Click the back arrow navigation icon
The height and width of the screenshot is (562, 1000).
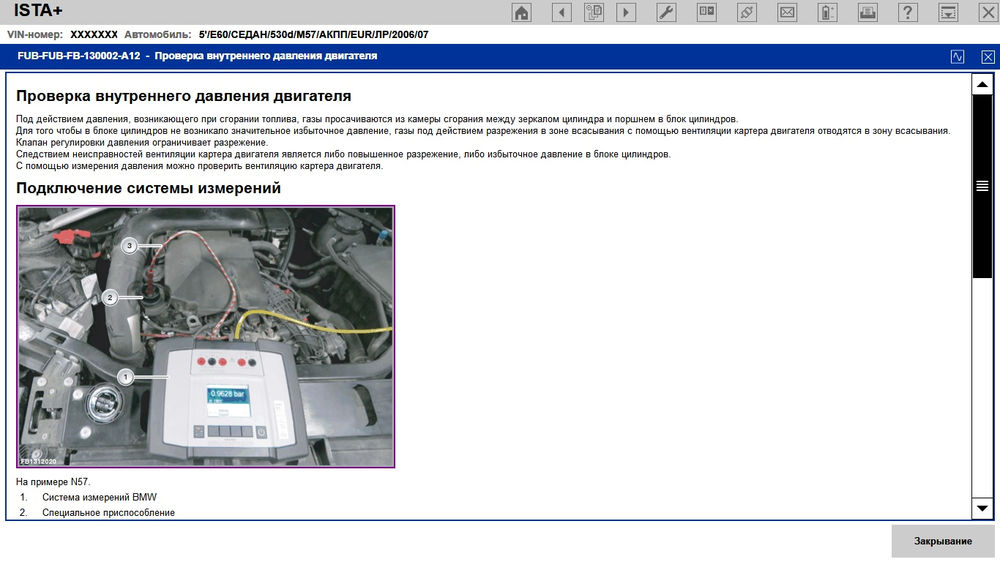[x=561, y=13]
